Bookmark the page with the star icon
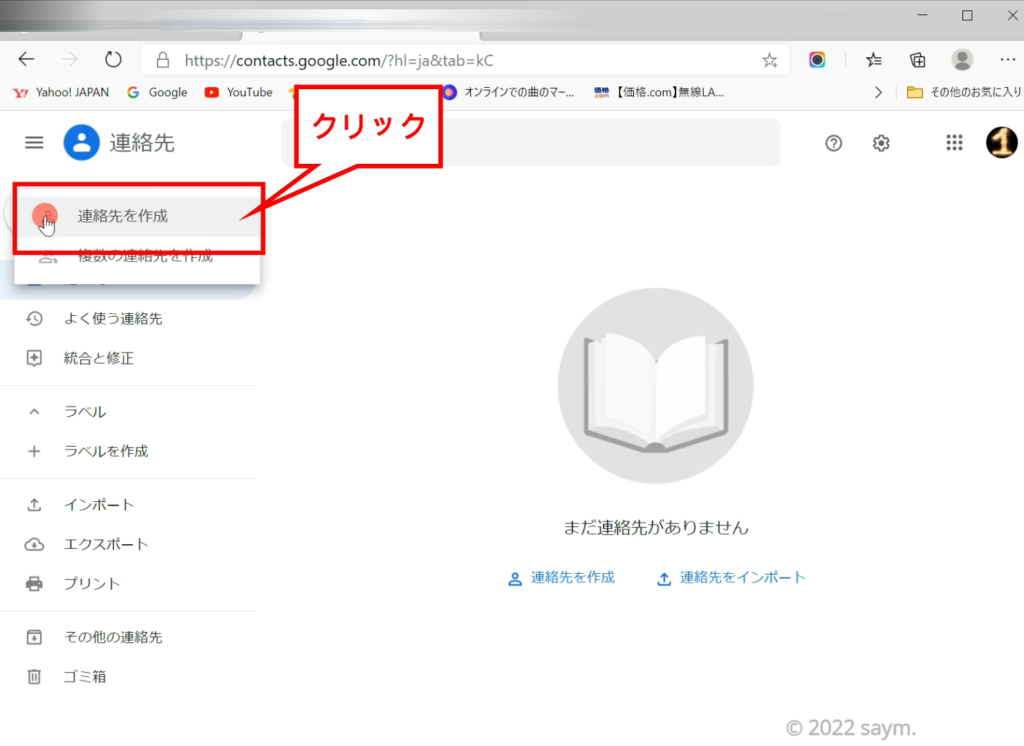This screenshot has width=1024, height=746. (769, 60)
